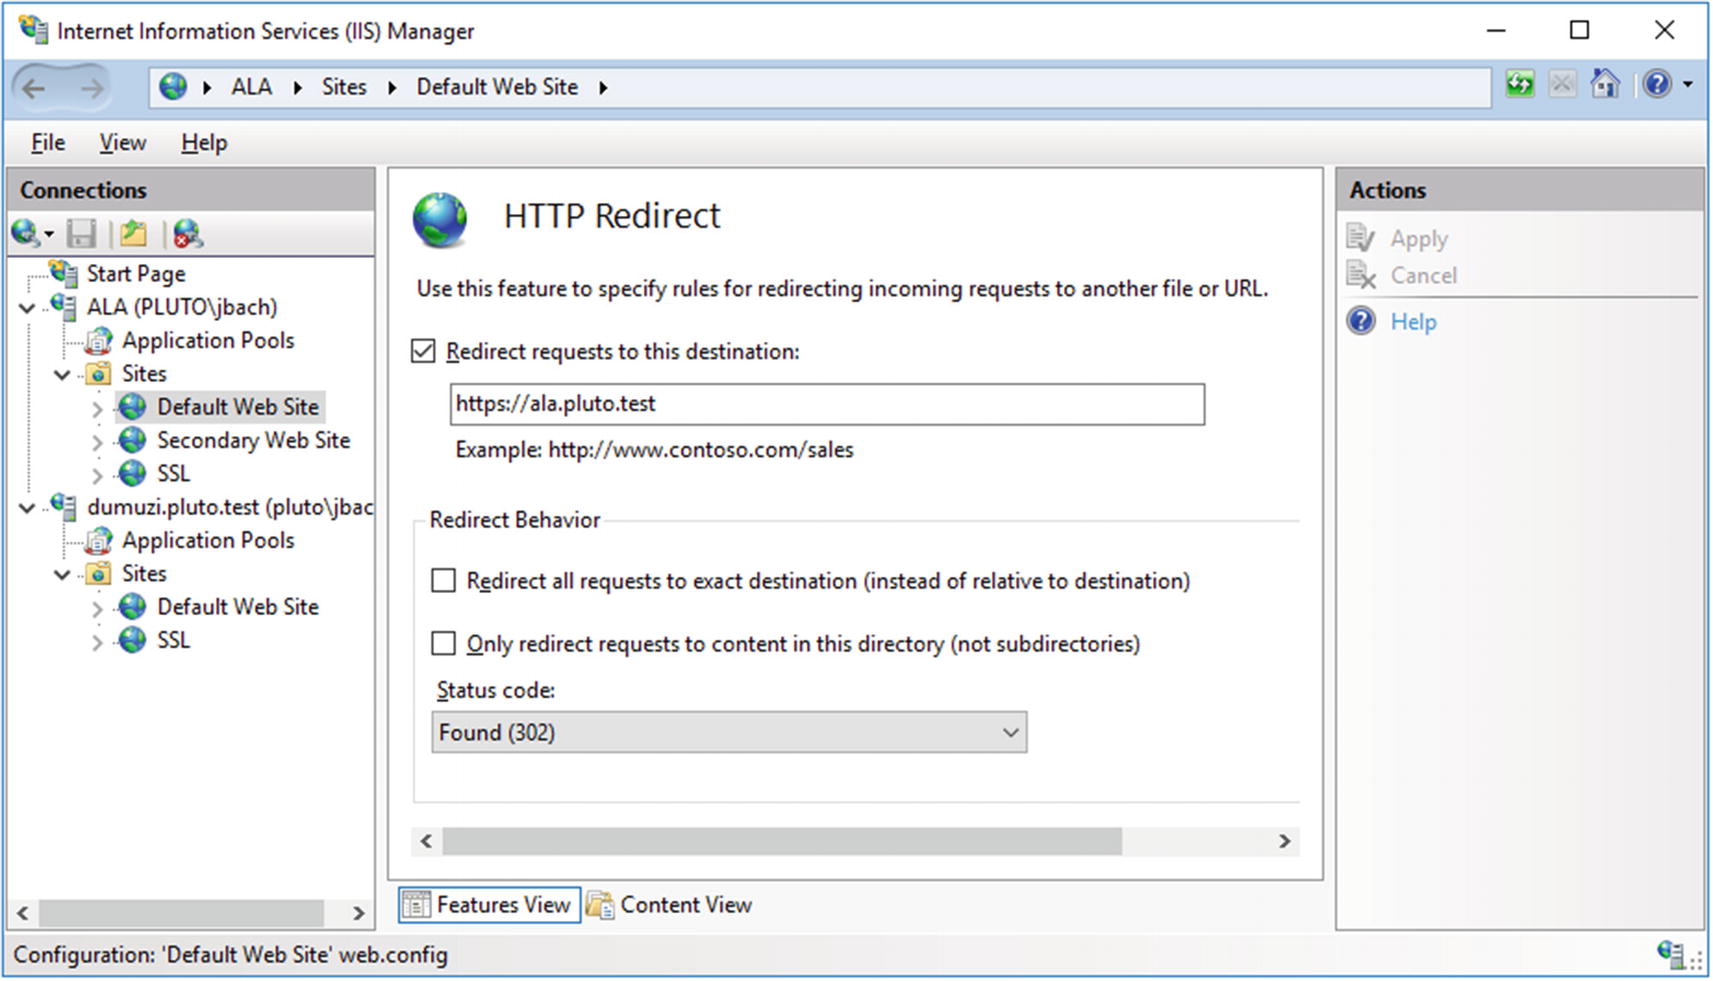Click the status bar server connection icon
The width and height of the screenshot is (1713, 981).
click(1670, 953)
